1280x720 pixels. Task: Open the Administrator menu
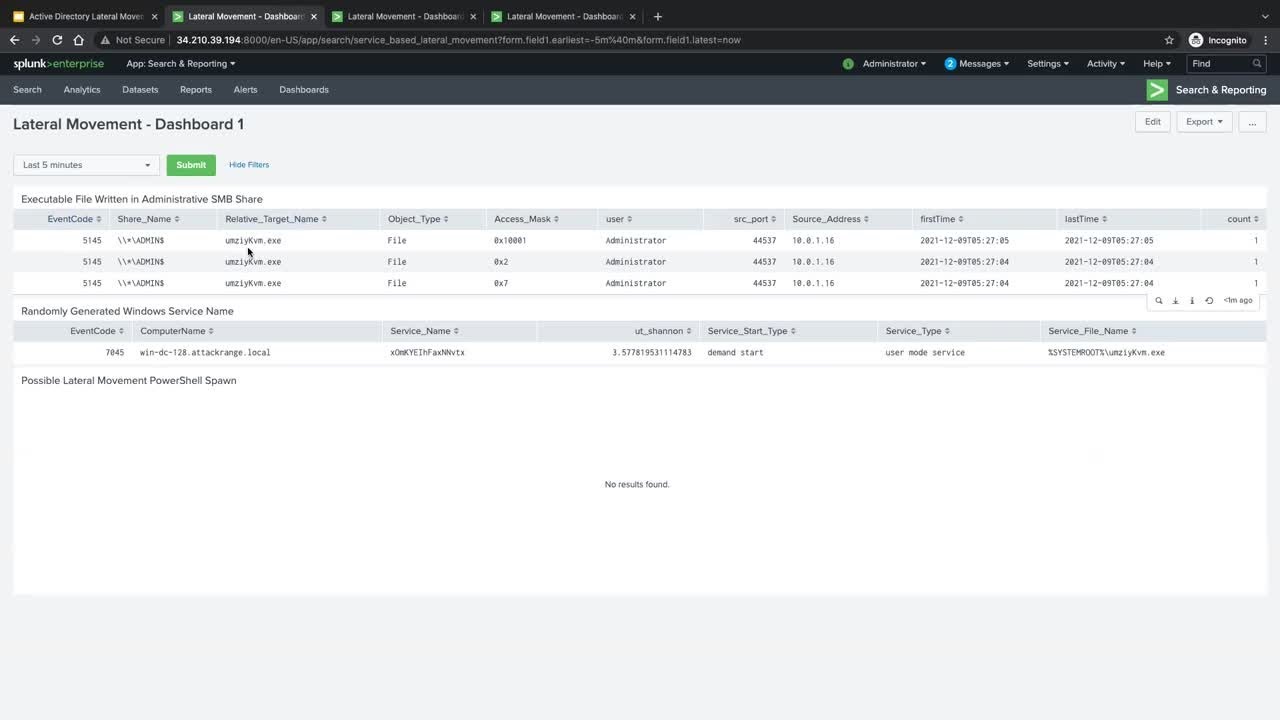pos(894,64)
